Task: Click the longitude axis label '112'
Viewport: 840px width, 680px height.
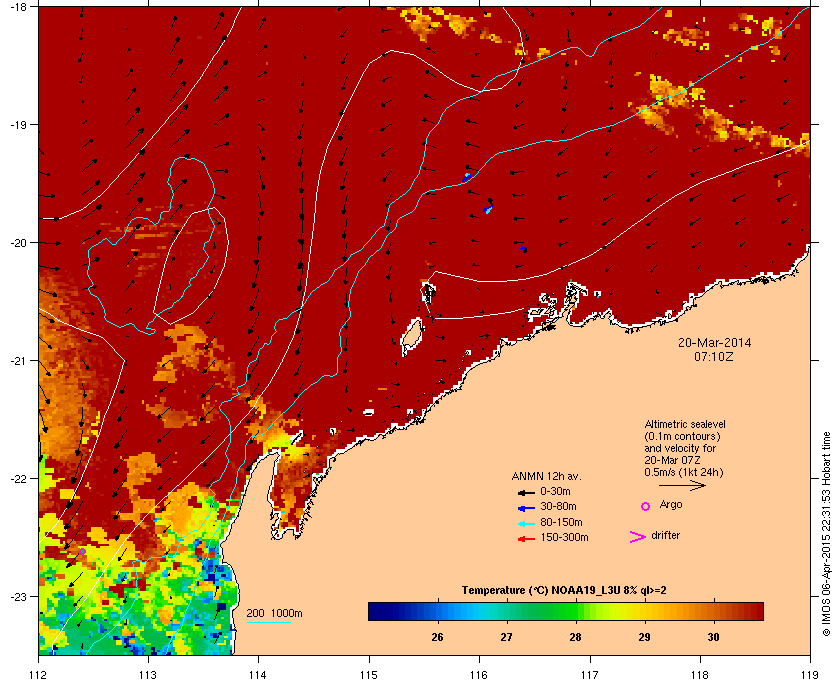Action: [x=39, y=675]
